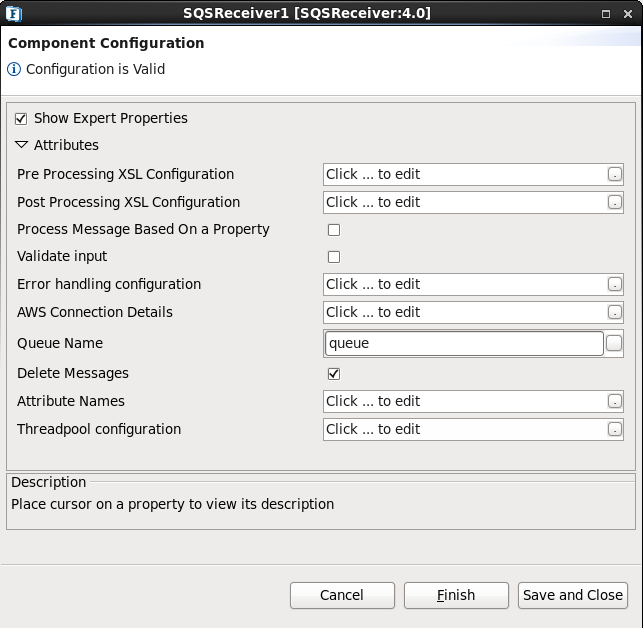This screenshot has width=643, height=628.
Task: Select the Post Processing XSL Configuration label
Action: point(128,202)
